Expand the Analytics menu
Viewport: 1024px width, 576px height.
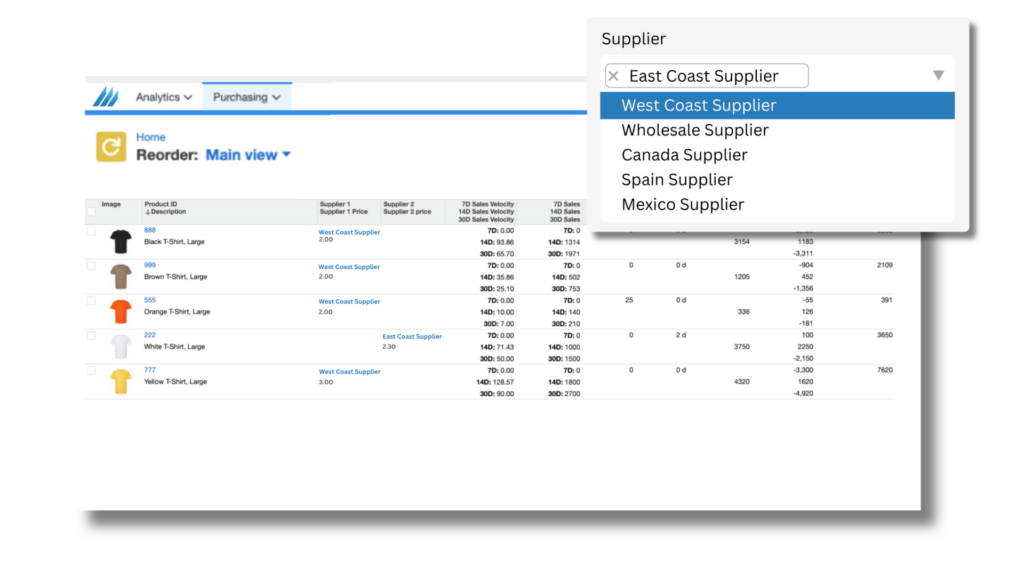click(x=160, y=97)
